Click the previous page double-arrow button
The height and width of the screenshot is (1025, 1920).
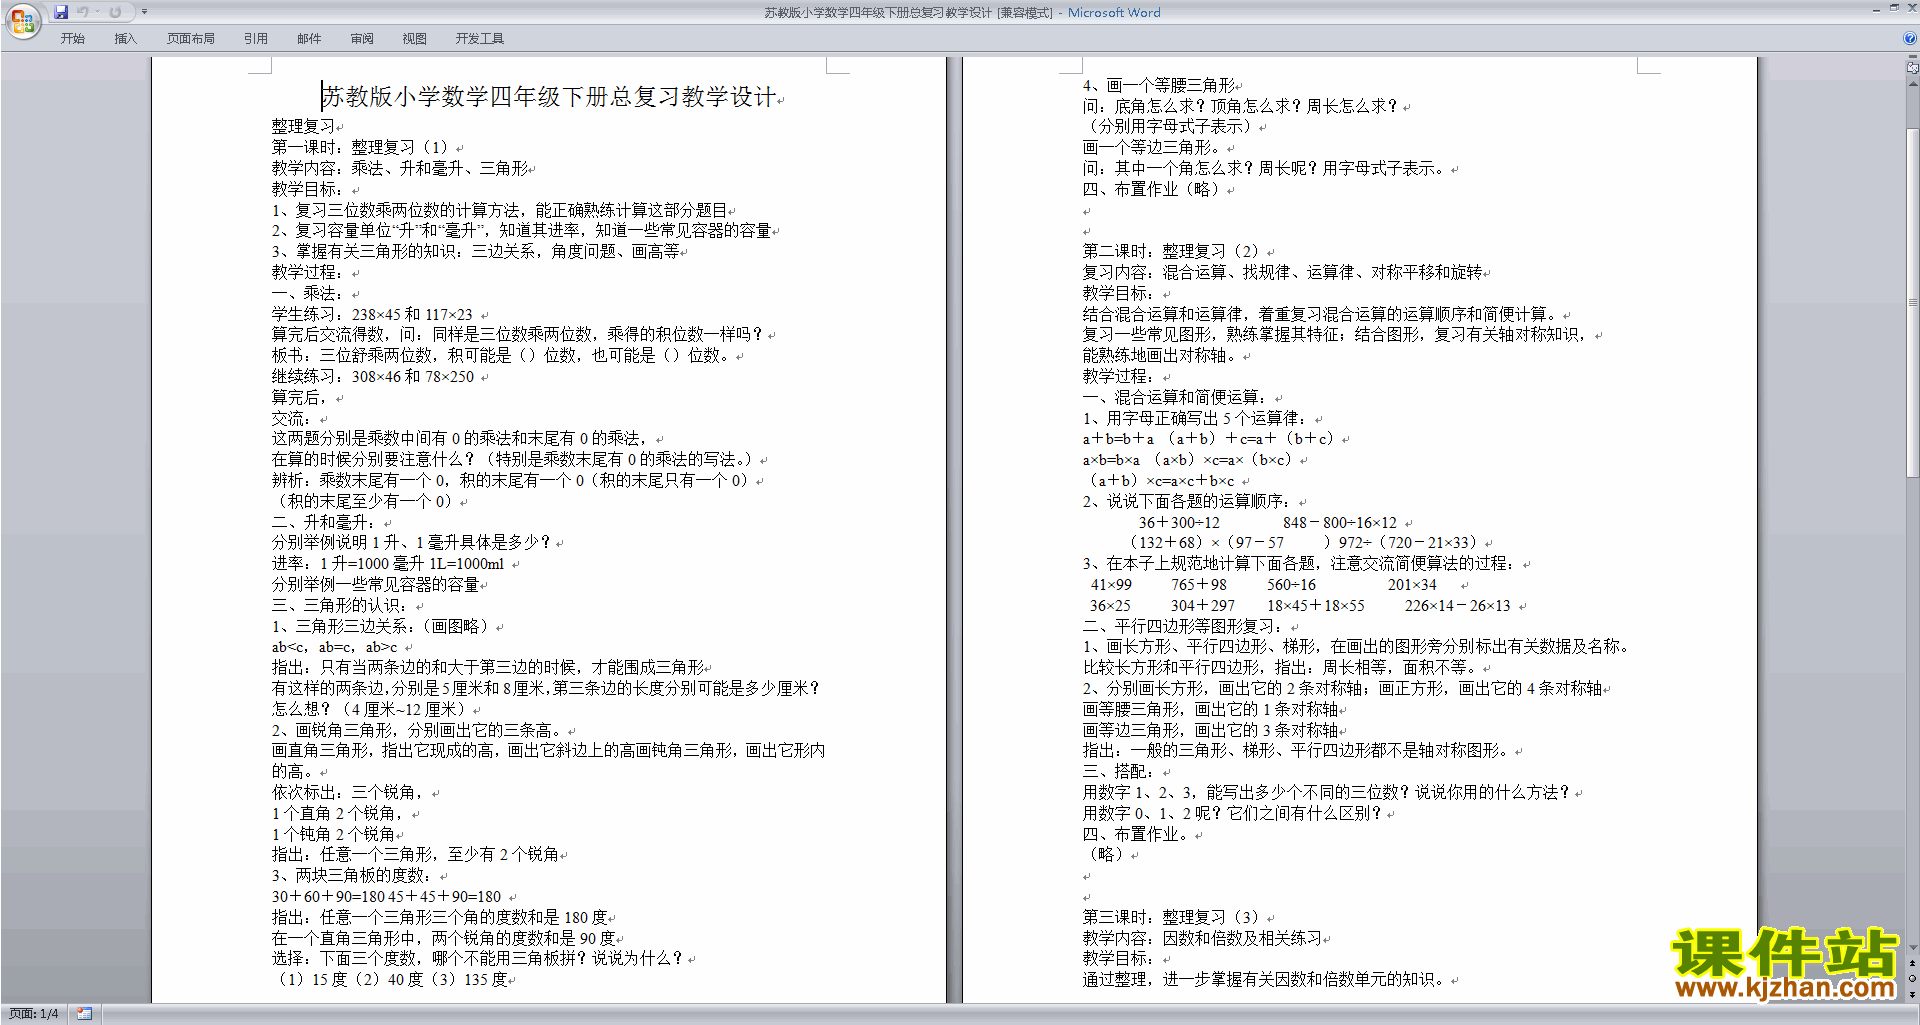[1913, 964]
